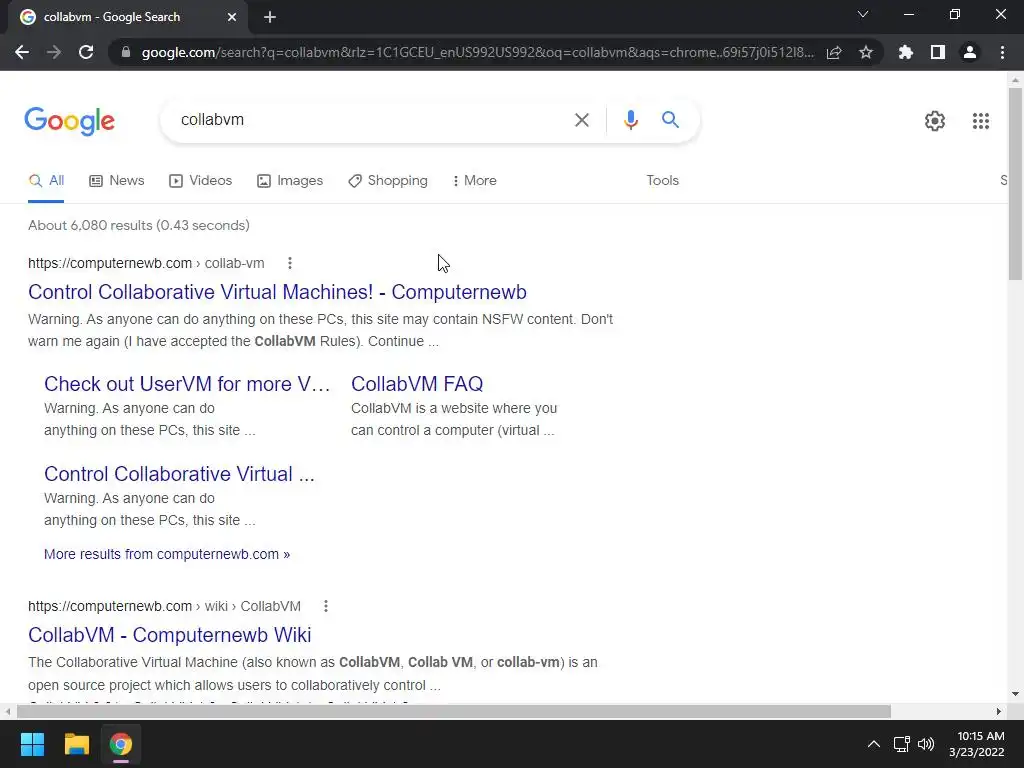
Task: Switch to the Images tab
Action: click(290, 181)
